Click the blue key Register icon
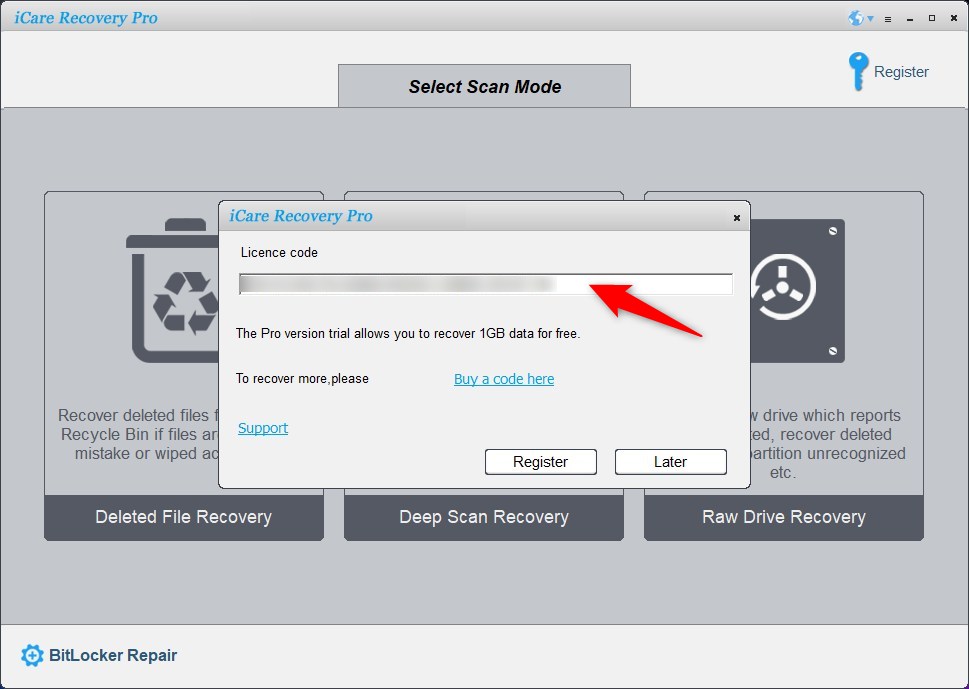969x689 pixels. [x=858, y=71]
